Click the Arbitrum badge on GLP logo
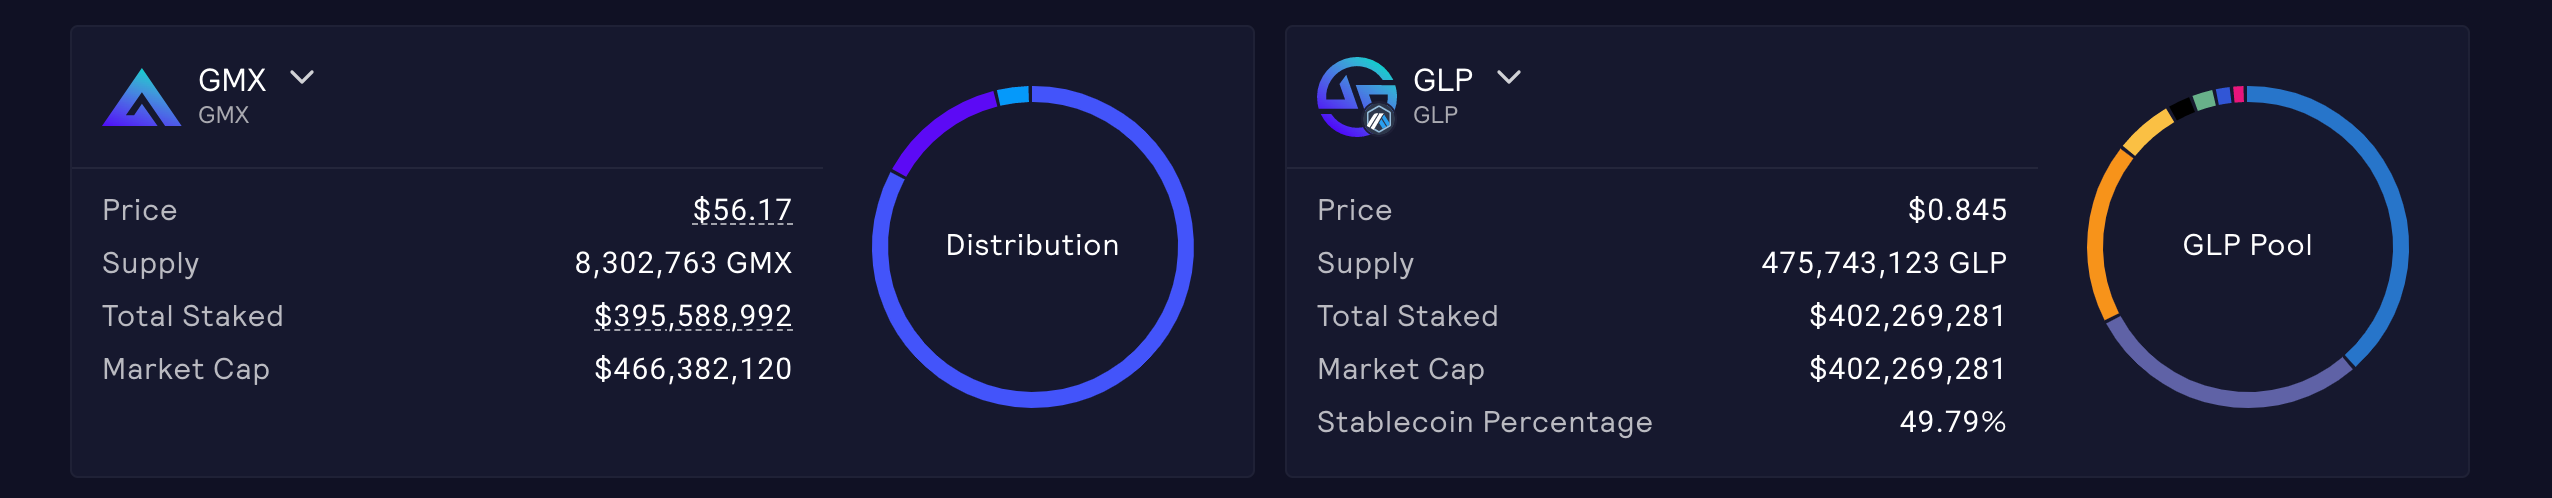 (1379, 120)
